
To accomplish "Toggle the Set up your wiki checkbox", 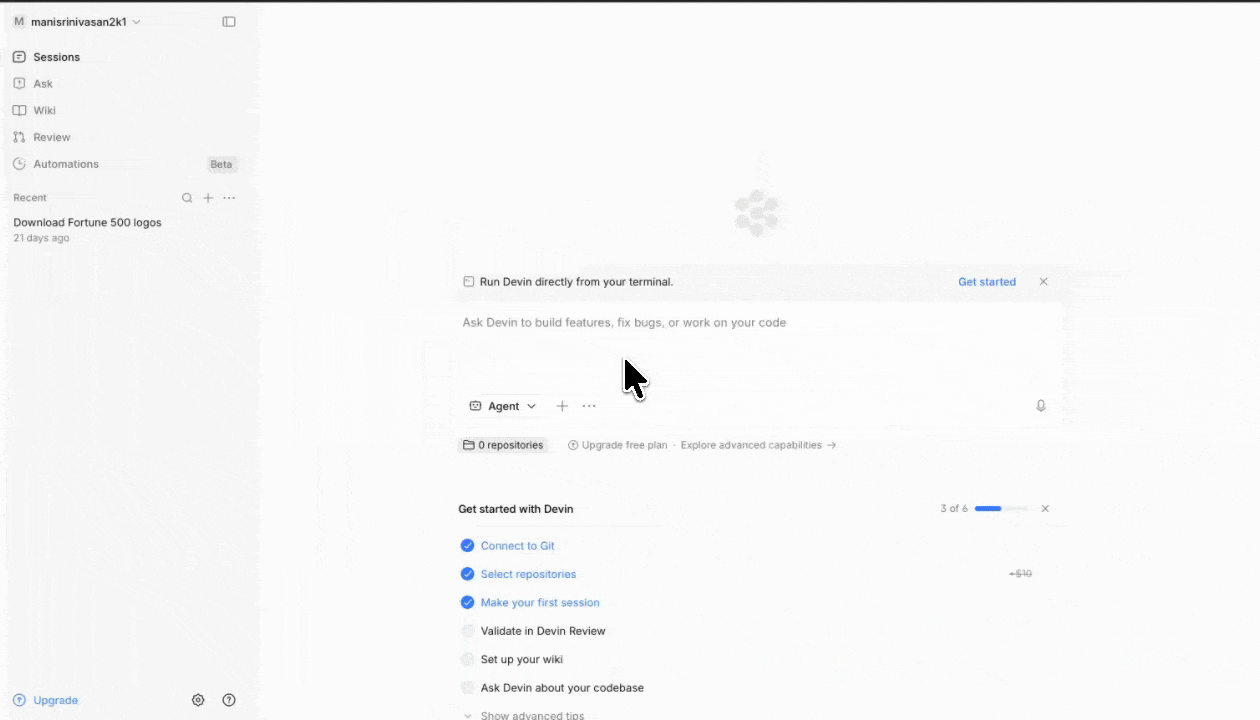I will click(x=467, y=659).
